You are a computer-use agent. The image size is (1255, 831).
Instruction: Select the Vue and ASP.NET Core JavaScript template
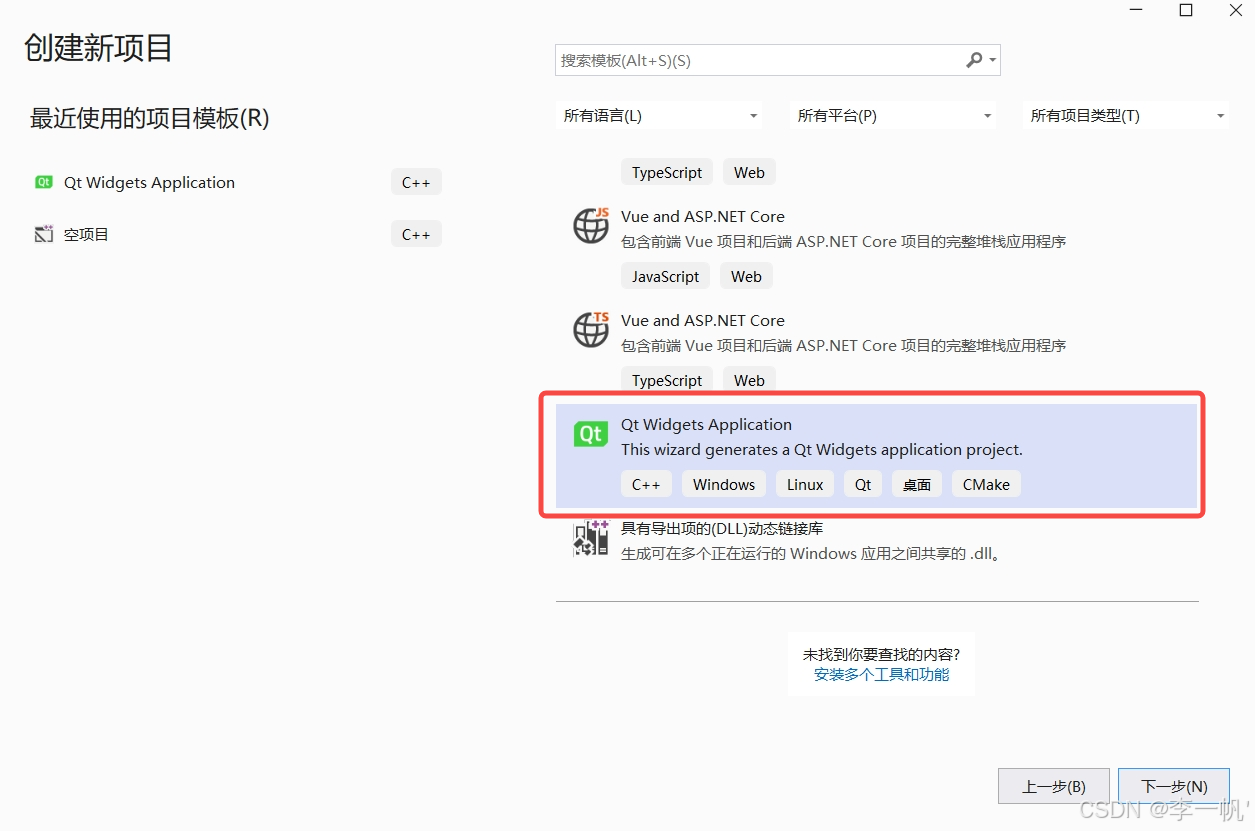[x=877, y=248]
